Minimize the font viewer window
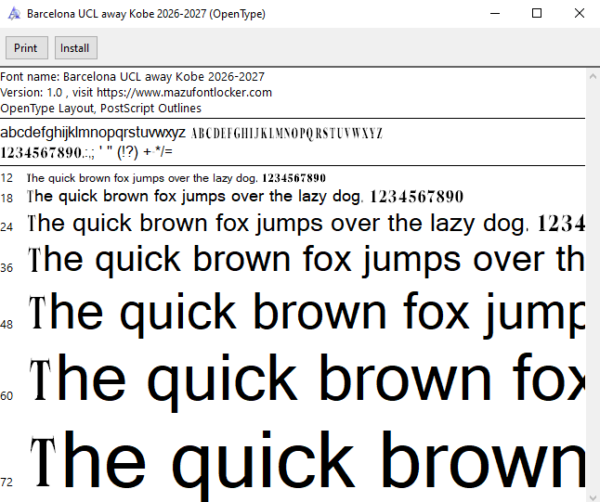600x502 pixels. coord(495,13)
